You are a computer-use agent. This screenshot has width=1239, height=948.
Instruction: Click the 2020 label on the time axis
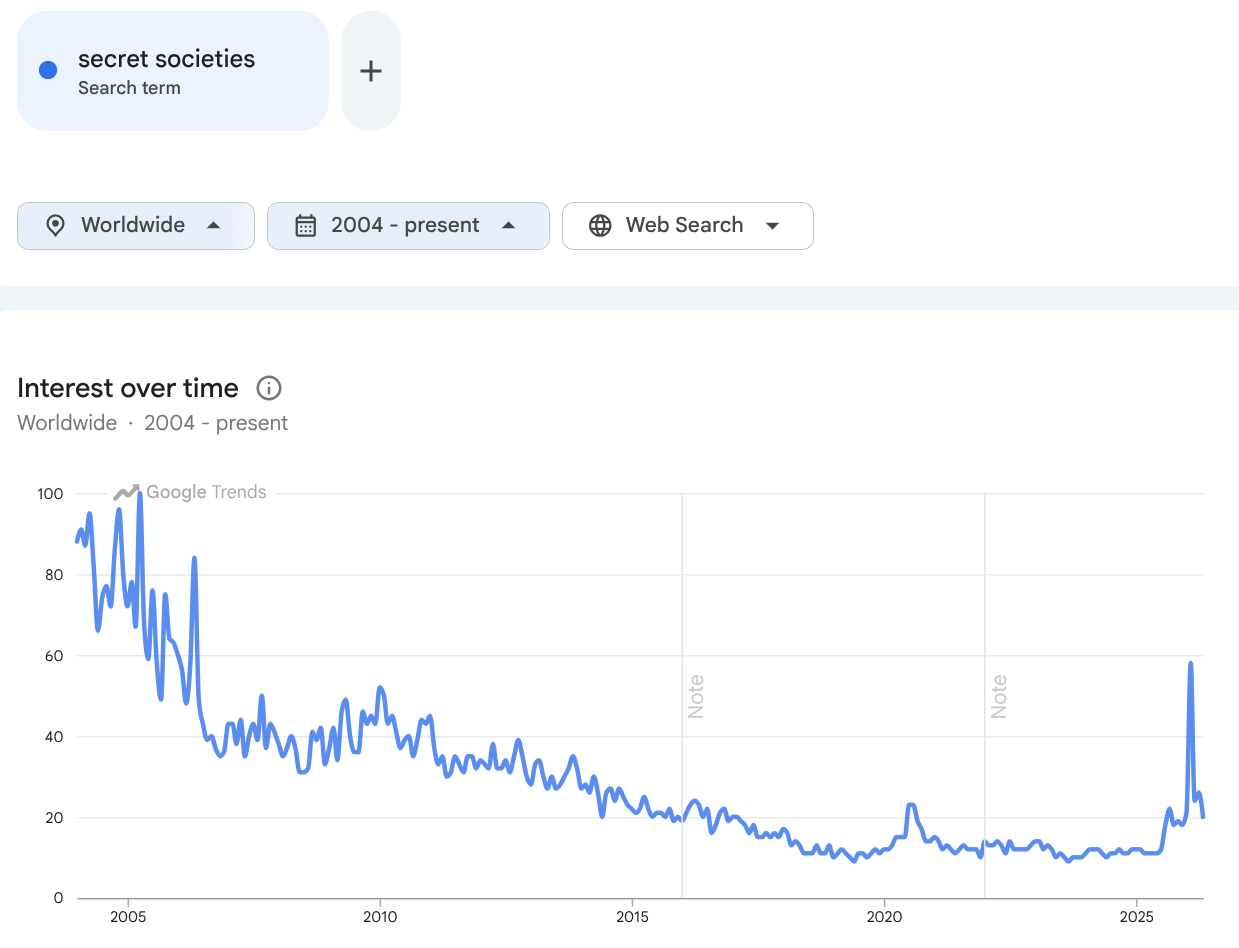click(884, 917)
